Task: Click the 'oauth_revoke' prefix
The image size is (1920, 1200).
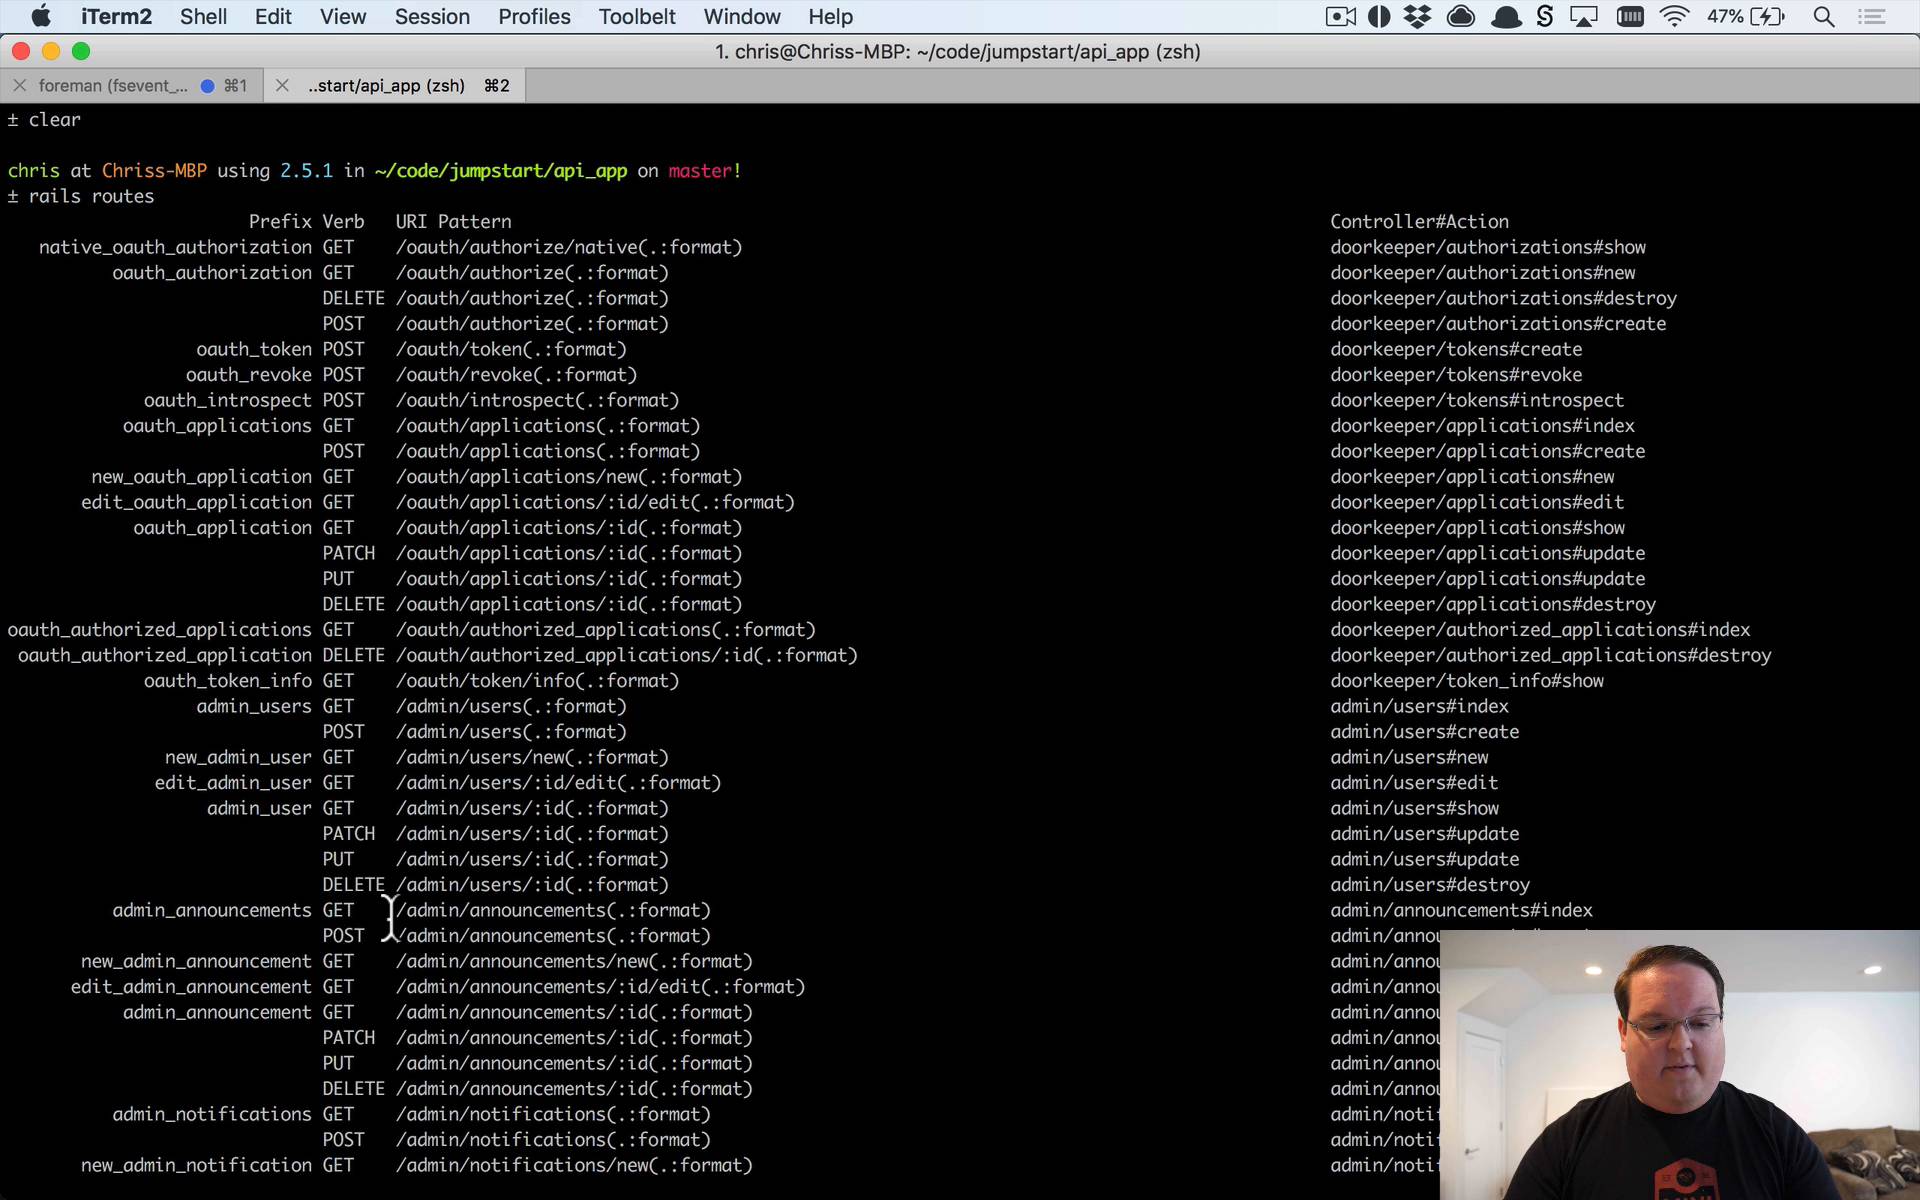Action: [x=249, y=375]
